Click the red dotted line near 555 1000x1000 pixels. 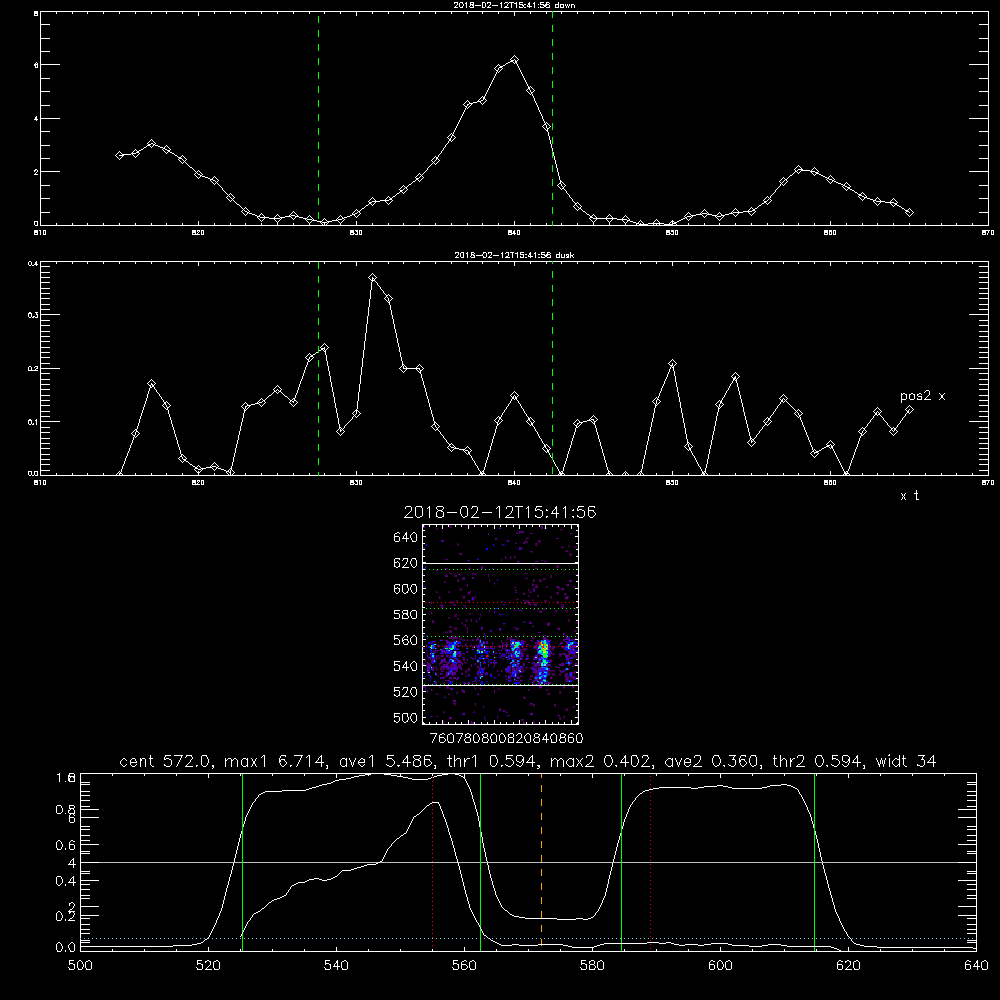click(x=432, y=860)
